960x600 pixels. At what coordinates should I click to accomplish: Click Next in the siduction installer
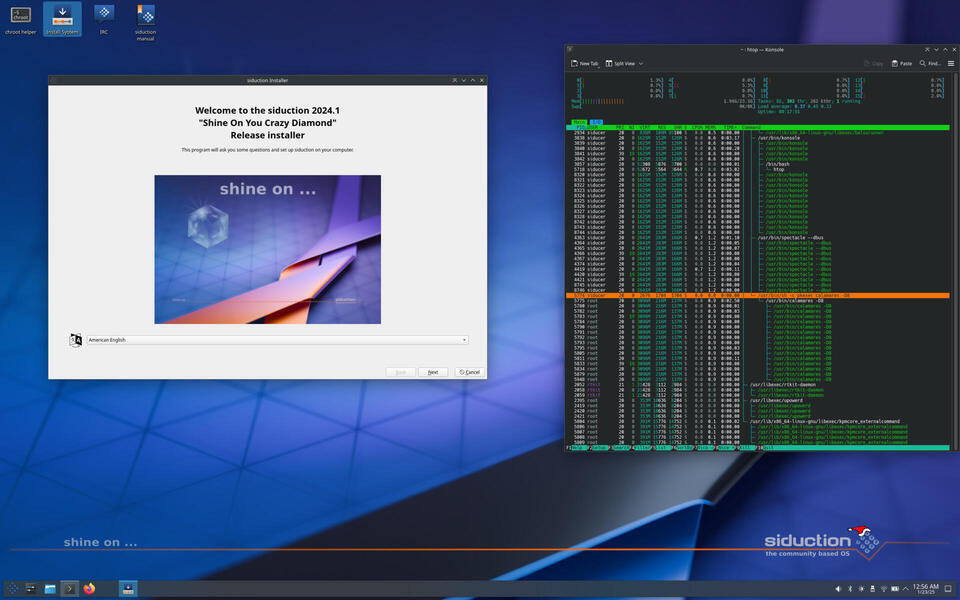433,372
